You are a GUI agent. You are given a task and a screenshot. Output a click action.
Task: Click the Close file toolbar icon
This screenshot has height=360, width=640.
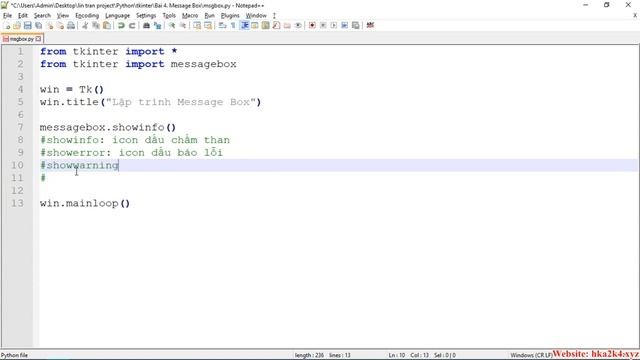[49, 25]
